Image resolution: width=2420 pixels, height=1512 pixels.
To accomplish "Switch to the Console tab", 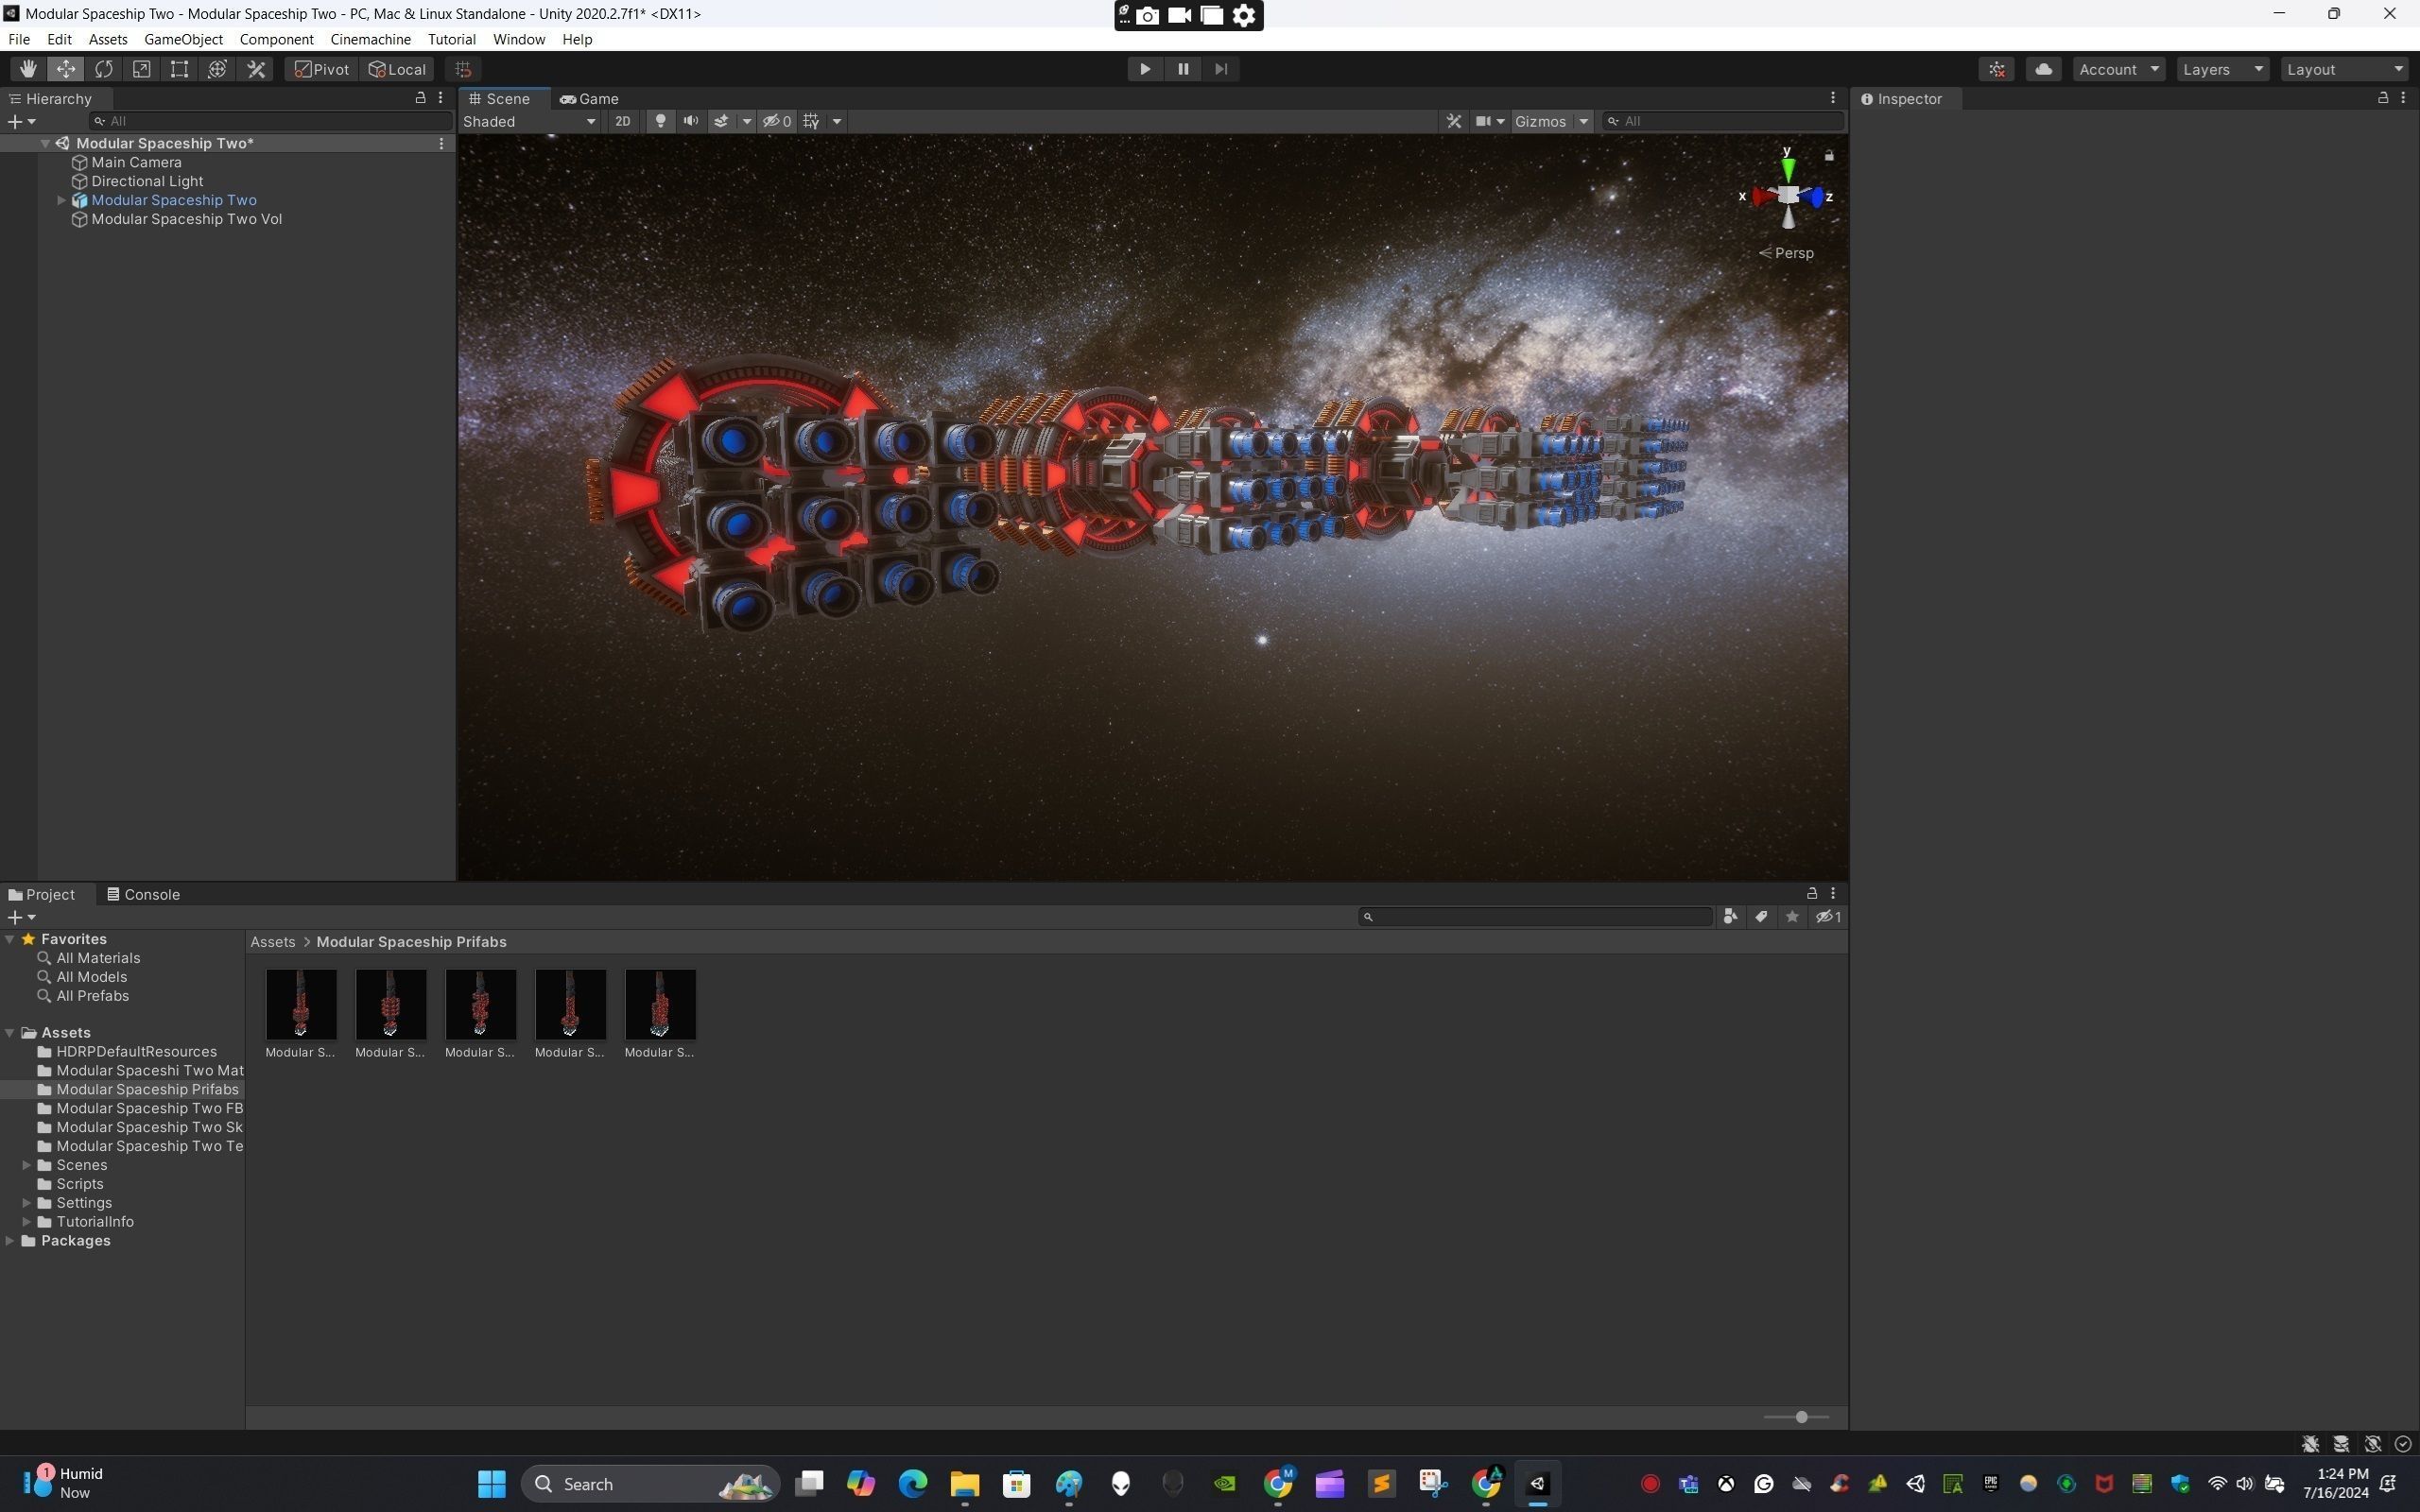I will point(143,894).
